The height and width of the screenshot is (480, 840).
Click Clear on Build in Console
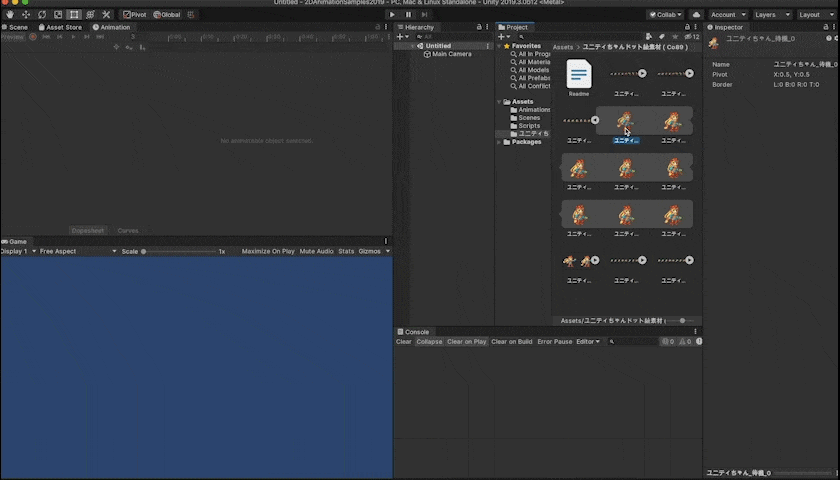pos(512,342)
